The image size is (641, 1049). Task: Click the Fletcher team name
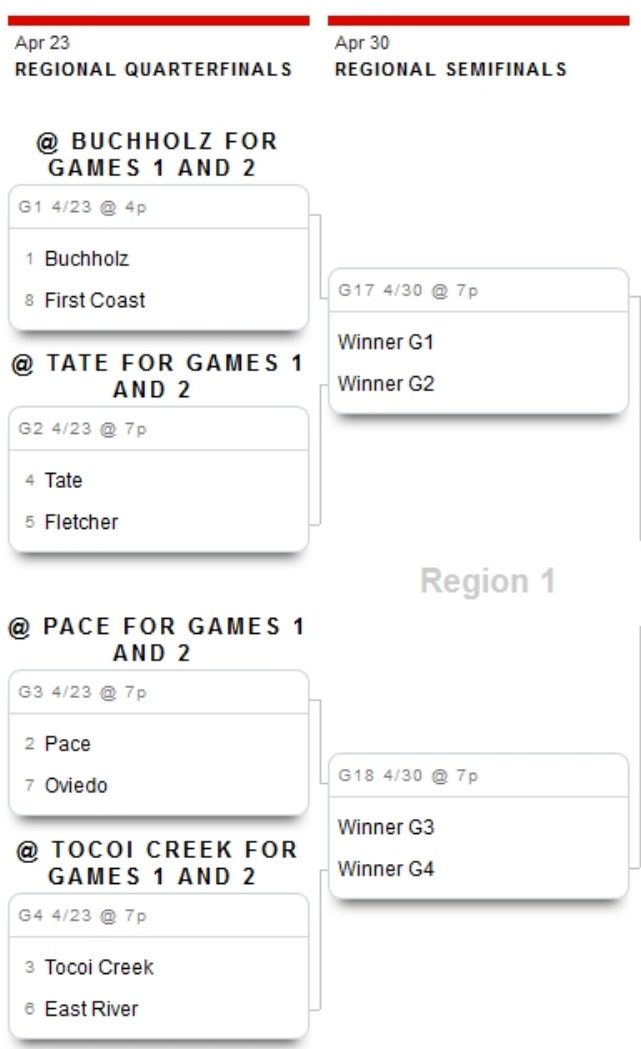tap(81, 522)
